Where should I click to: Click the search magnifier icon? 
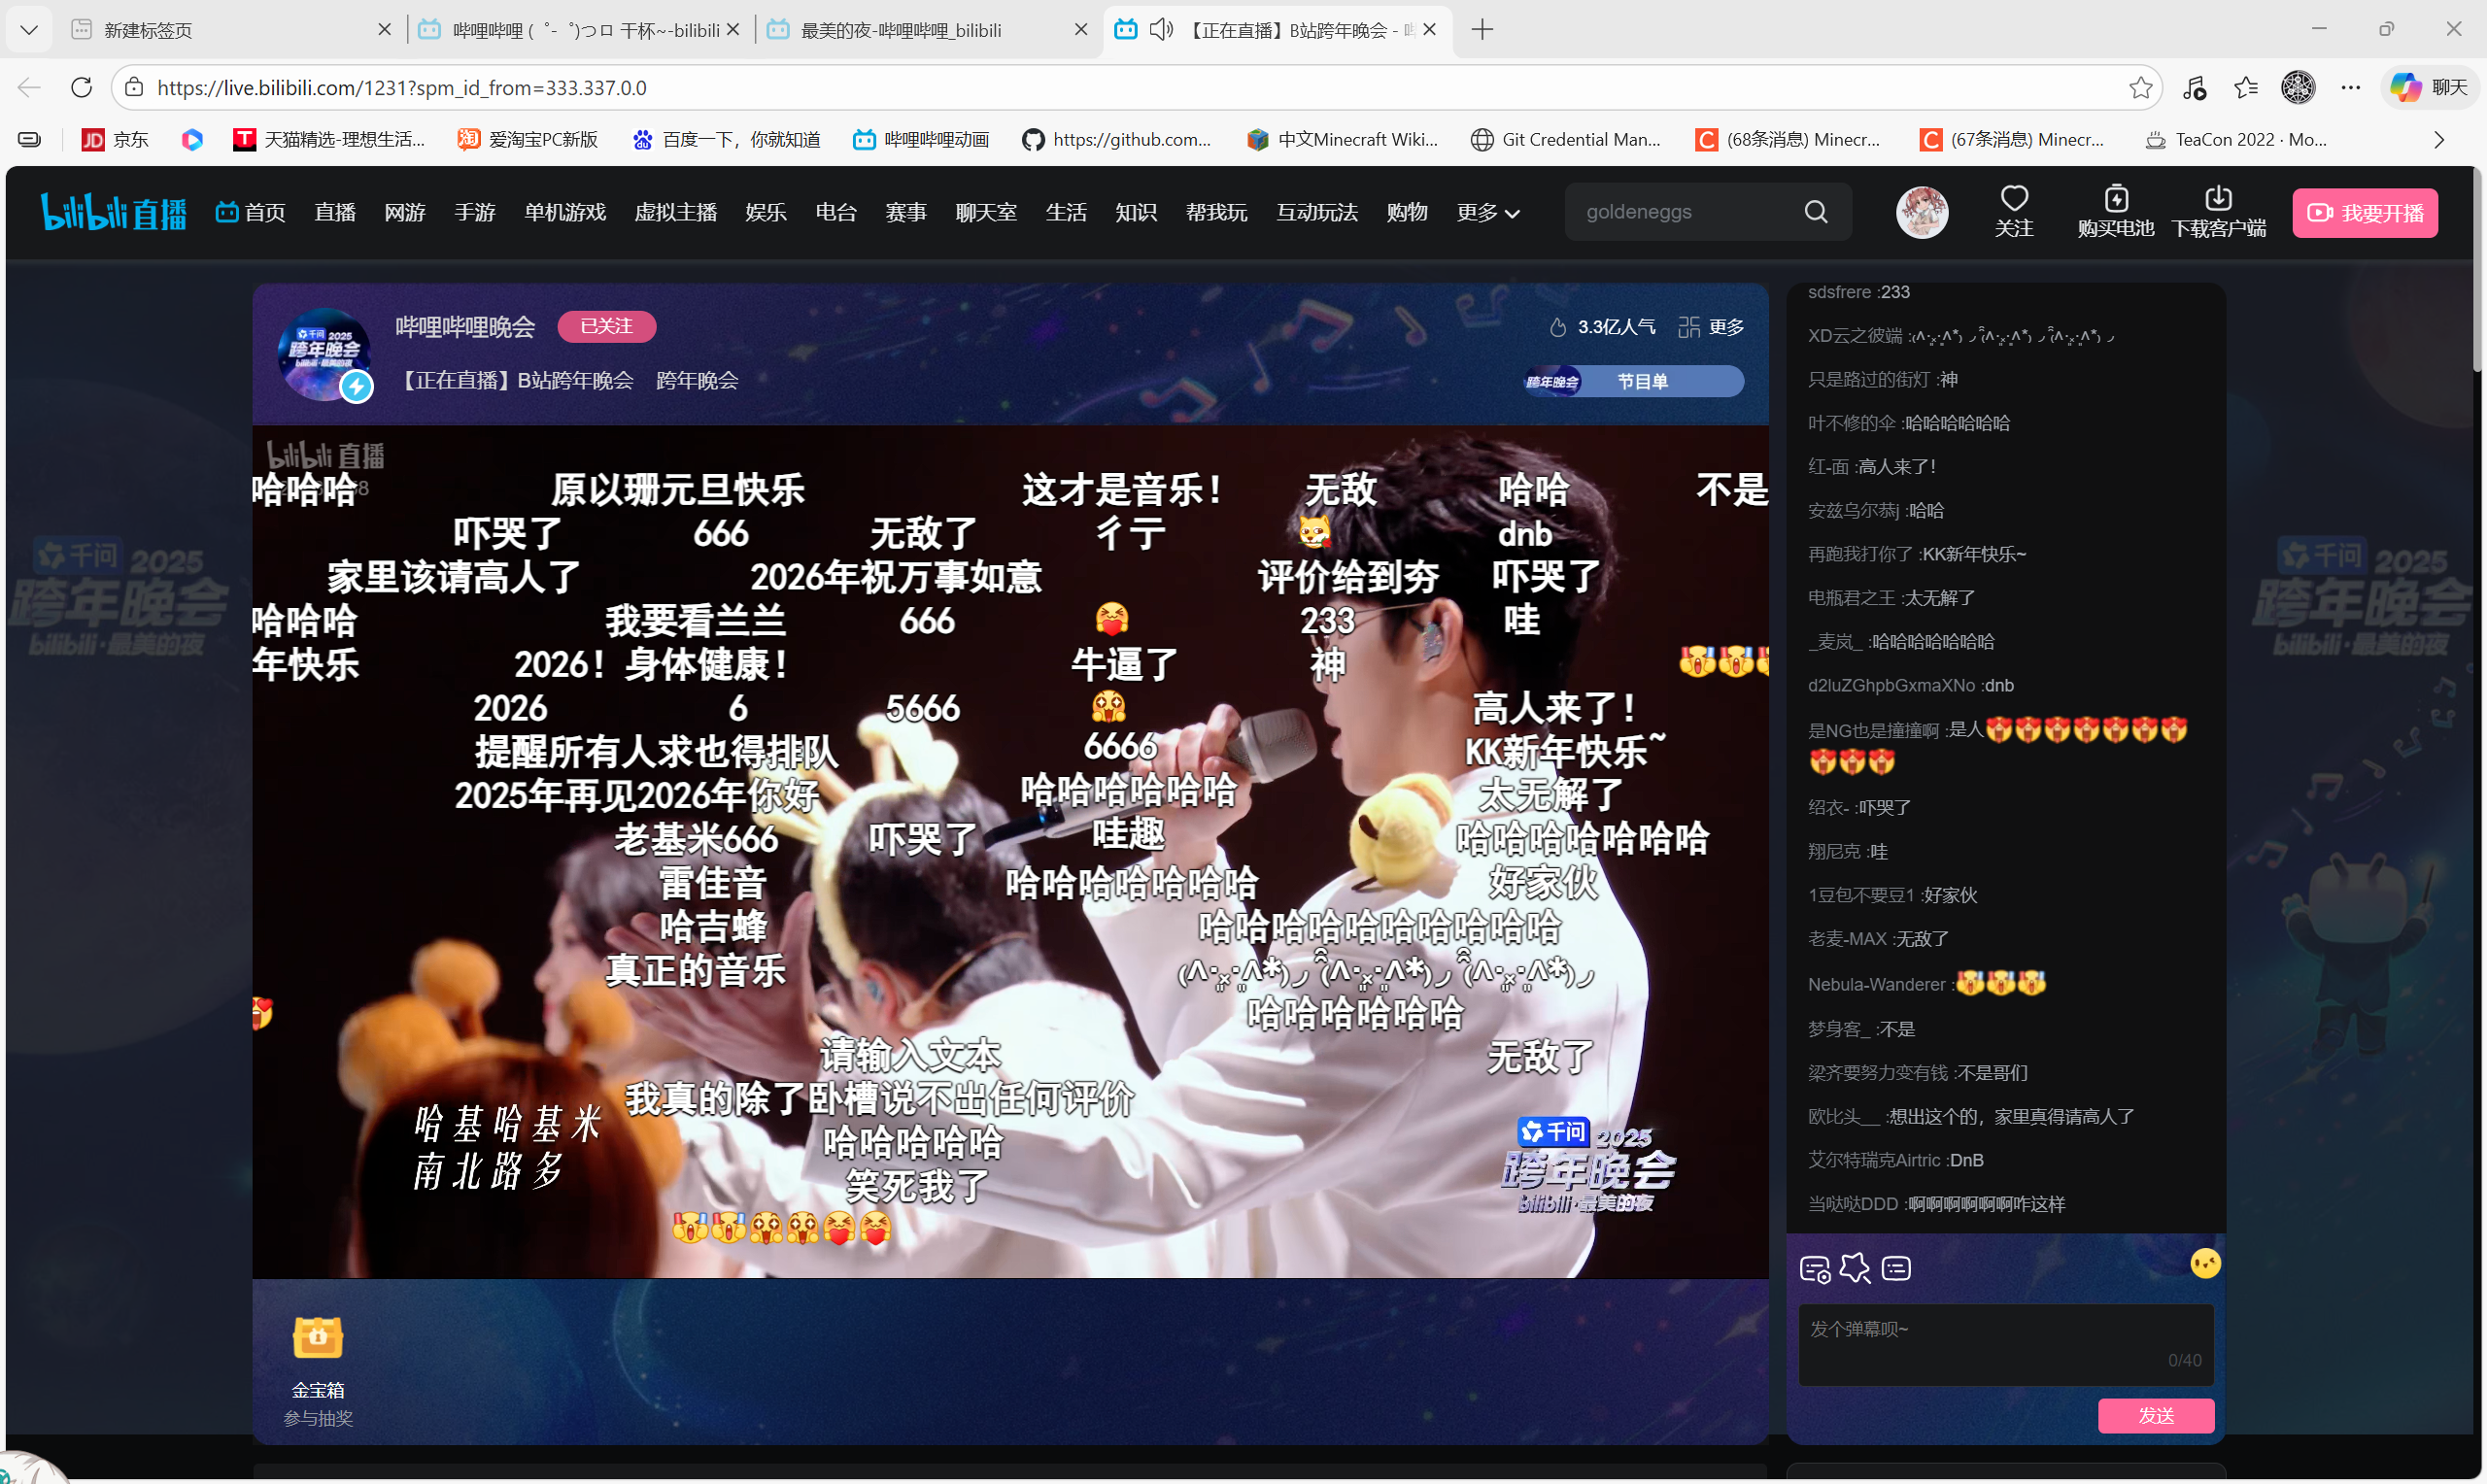tap(1815, 212)
